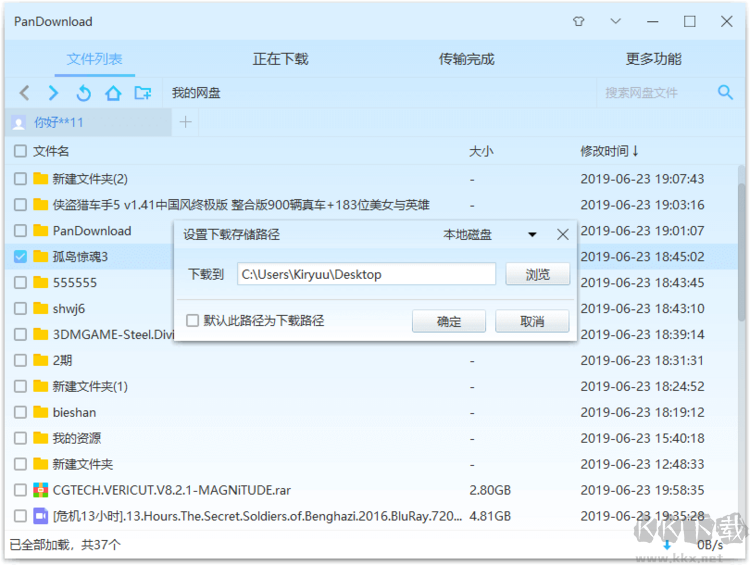Uncheck the 孤岛惊魂3 checkbox
This screenshot has width=750, height=565.
[20, 256]
